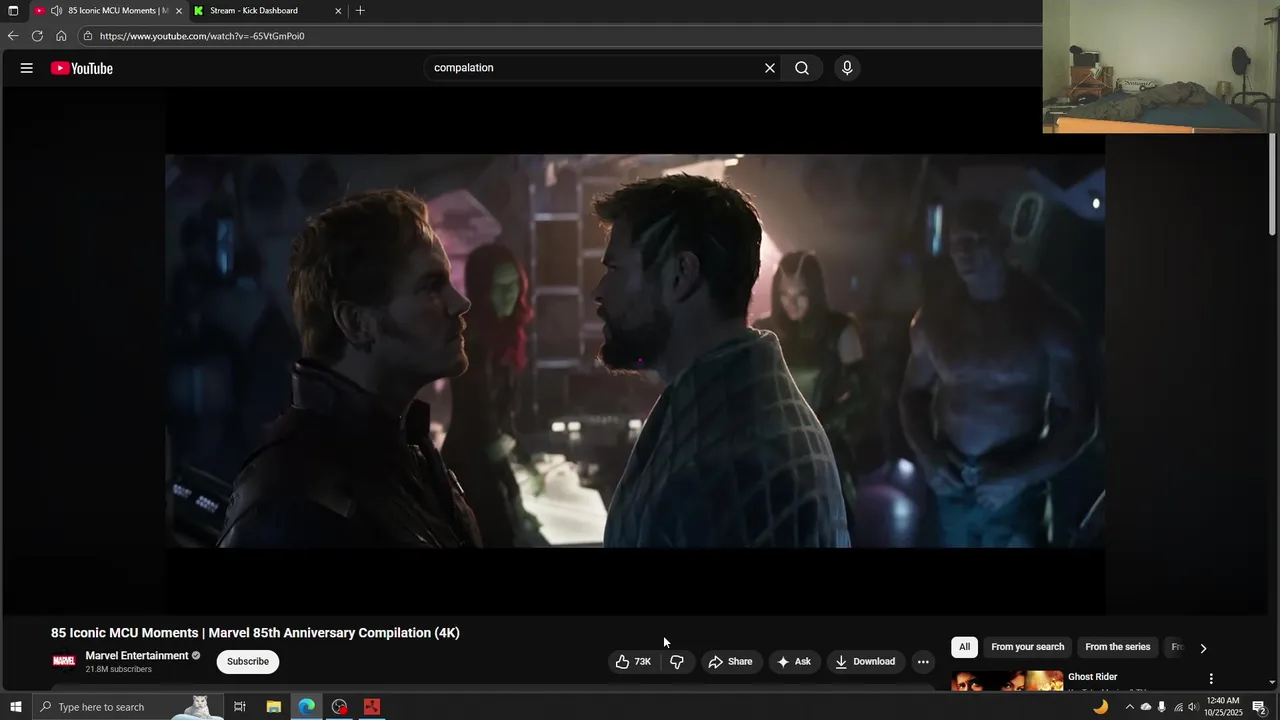Close the Kick Dashboard tab
The image size is (1280, 720).
click(x=338, y=11)
